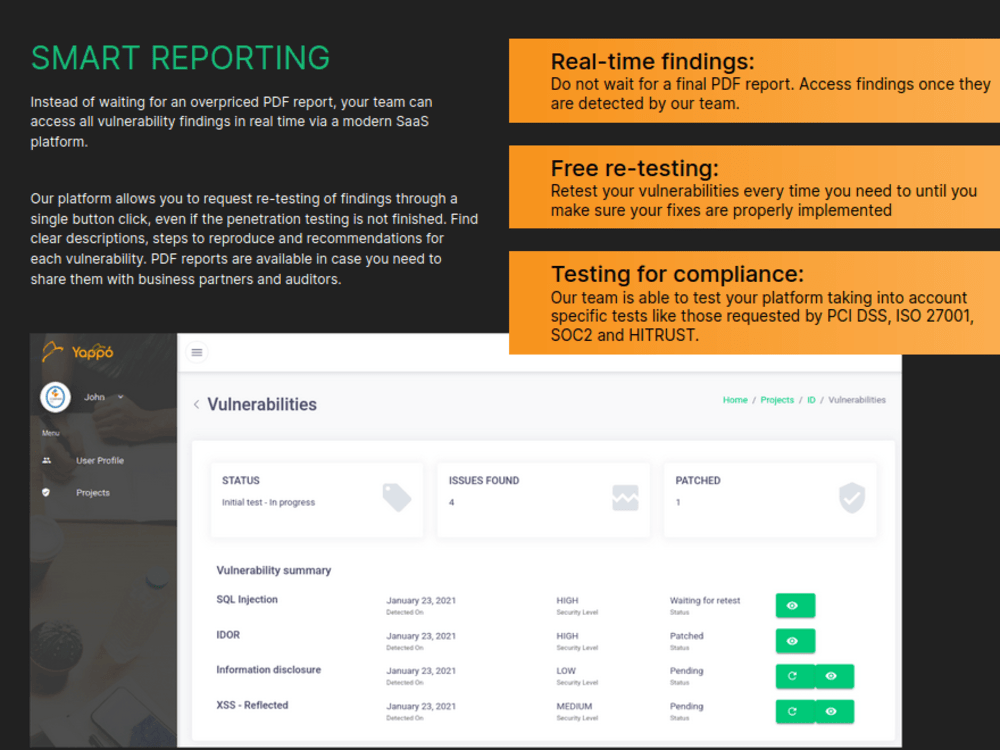The height and width of the screenshot is (750, 1000).
Task: View the patched IDOR vulnerability details
Action: [795, 640]
